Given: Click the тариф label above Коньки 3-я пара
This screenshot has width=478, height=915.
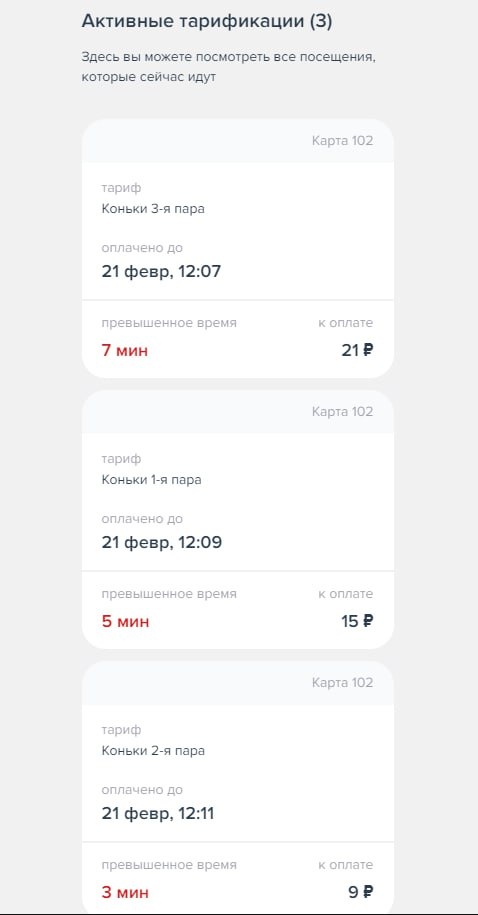Looking at the screenshot, I should click(x=121, y=188).
